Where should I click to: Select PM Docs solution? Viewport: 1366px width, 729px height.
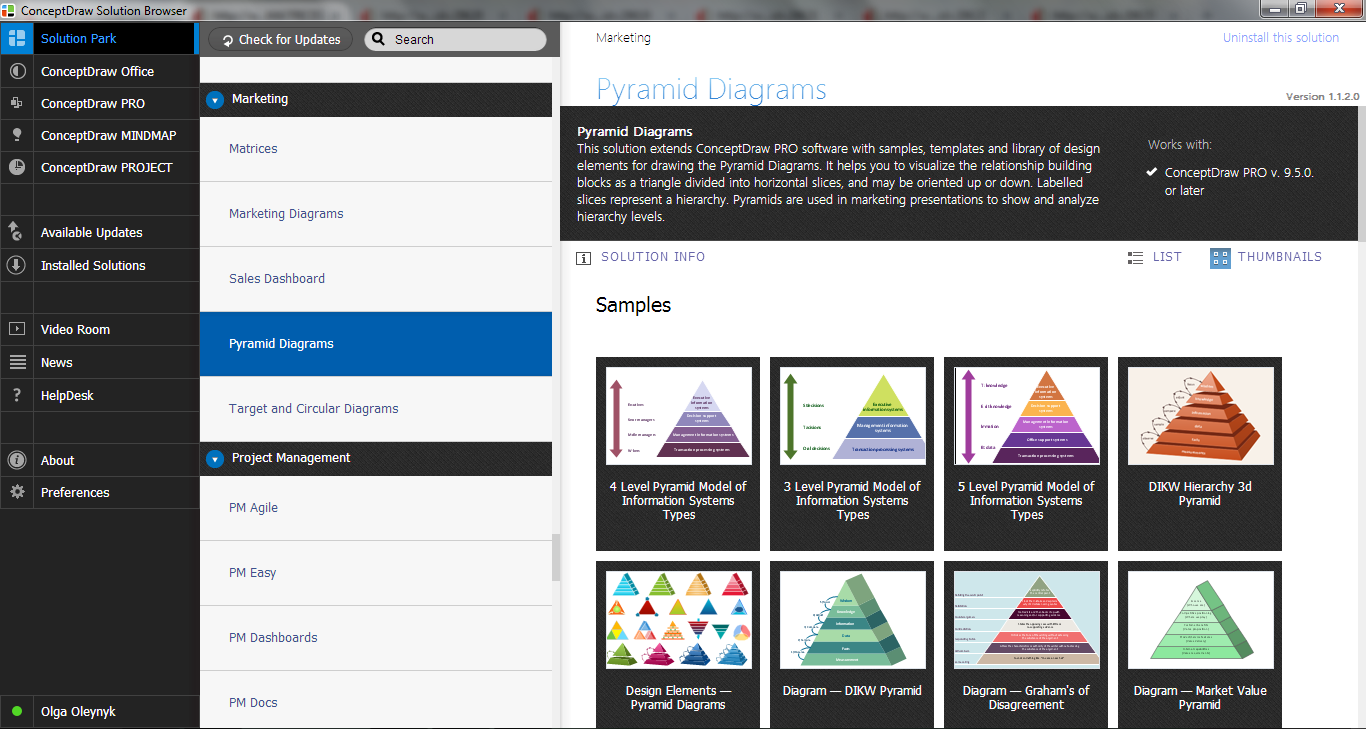tap(376, 700)
